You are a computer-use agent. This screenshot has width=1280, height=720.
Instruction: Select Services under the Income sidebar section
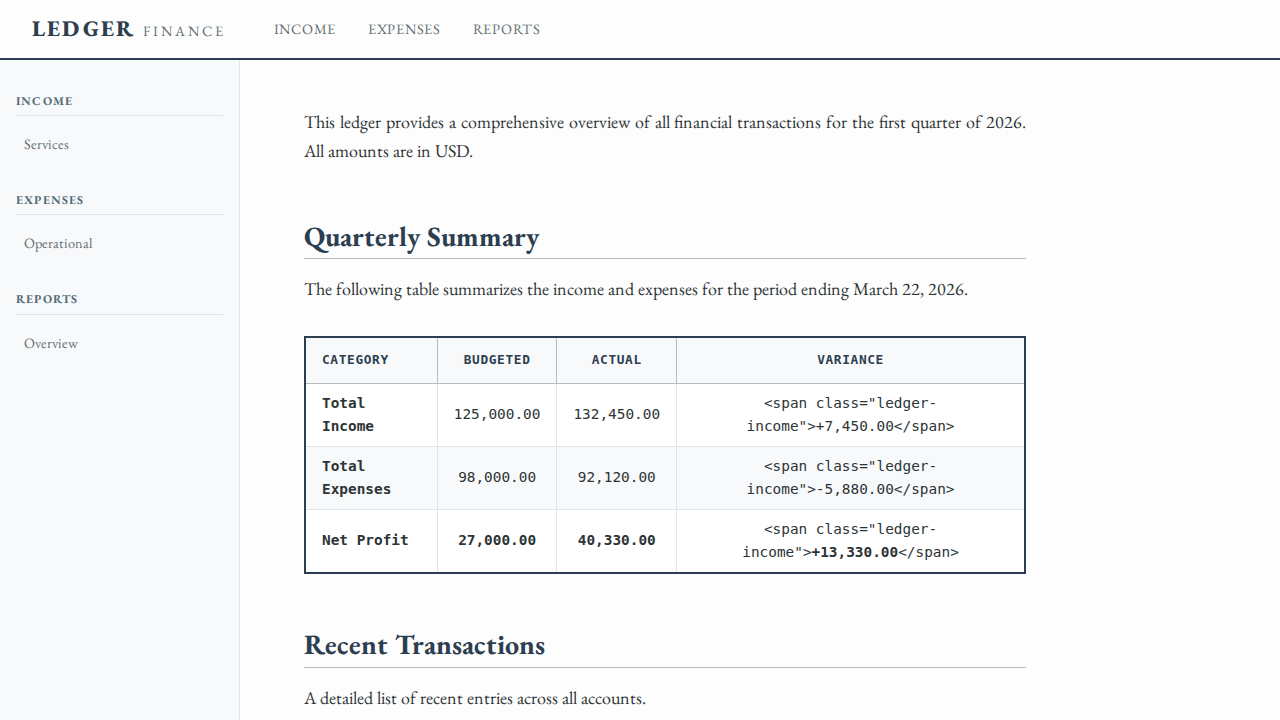click(x=46, y=144)
